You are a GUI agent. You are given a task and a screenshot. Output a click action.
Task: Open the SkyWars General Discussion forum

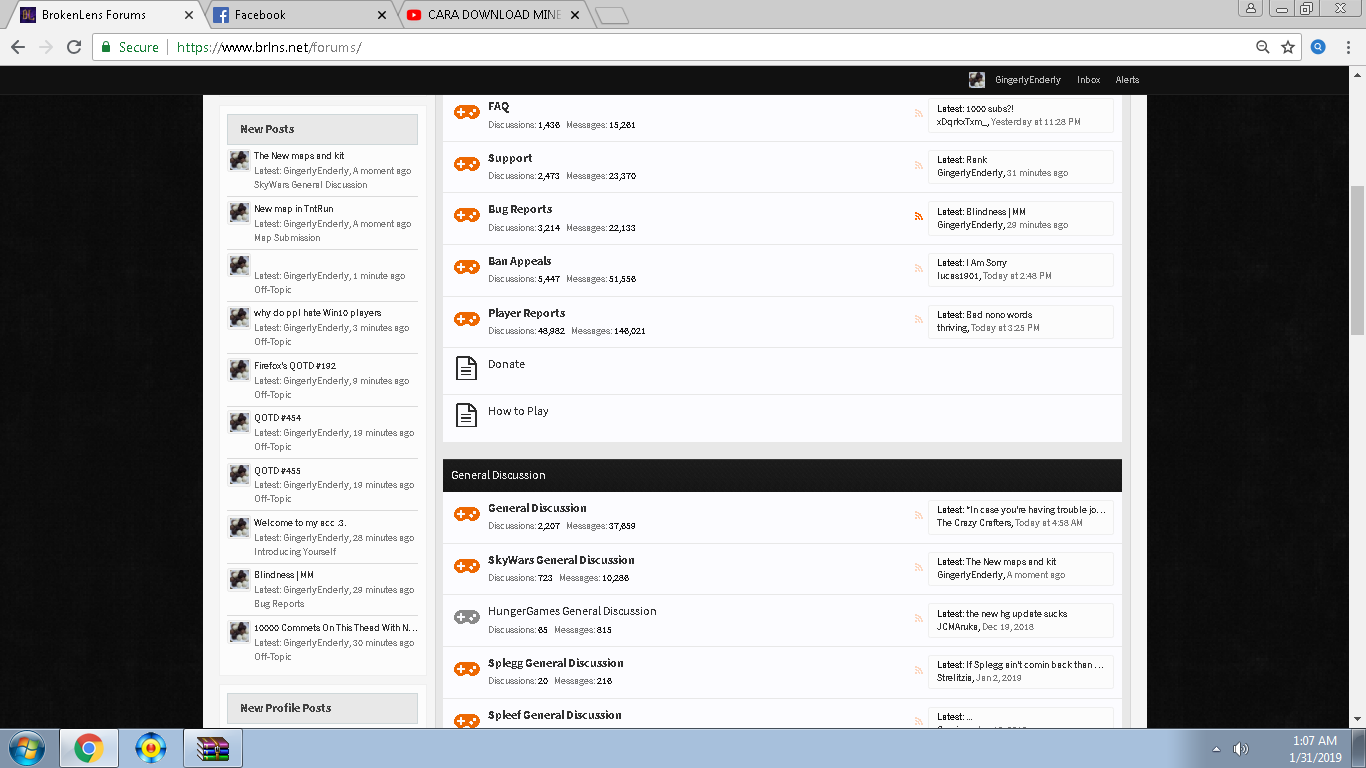tap(561, 560)
